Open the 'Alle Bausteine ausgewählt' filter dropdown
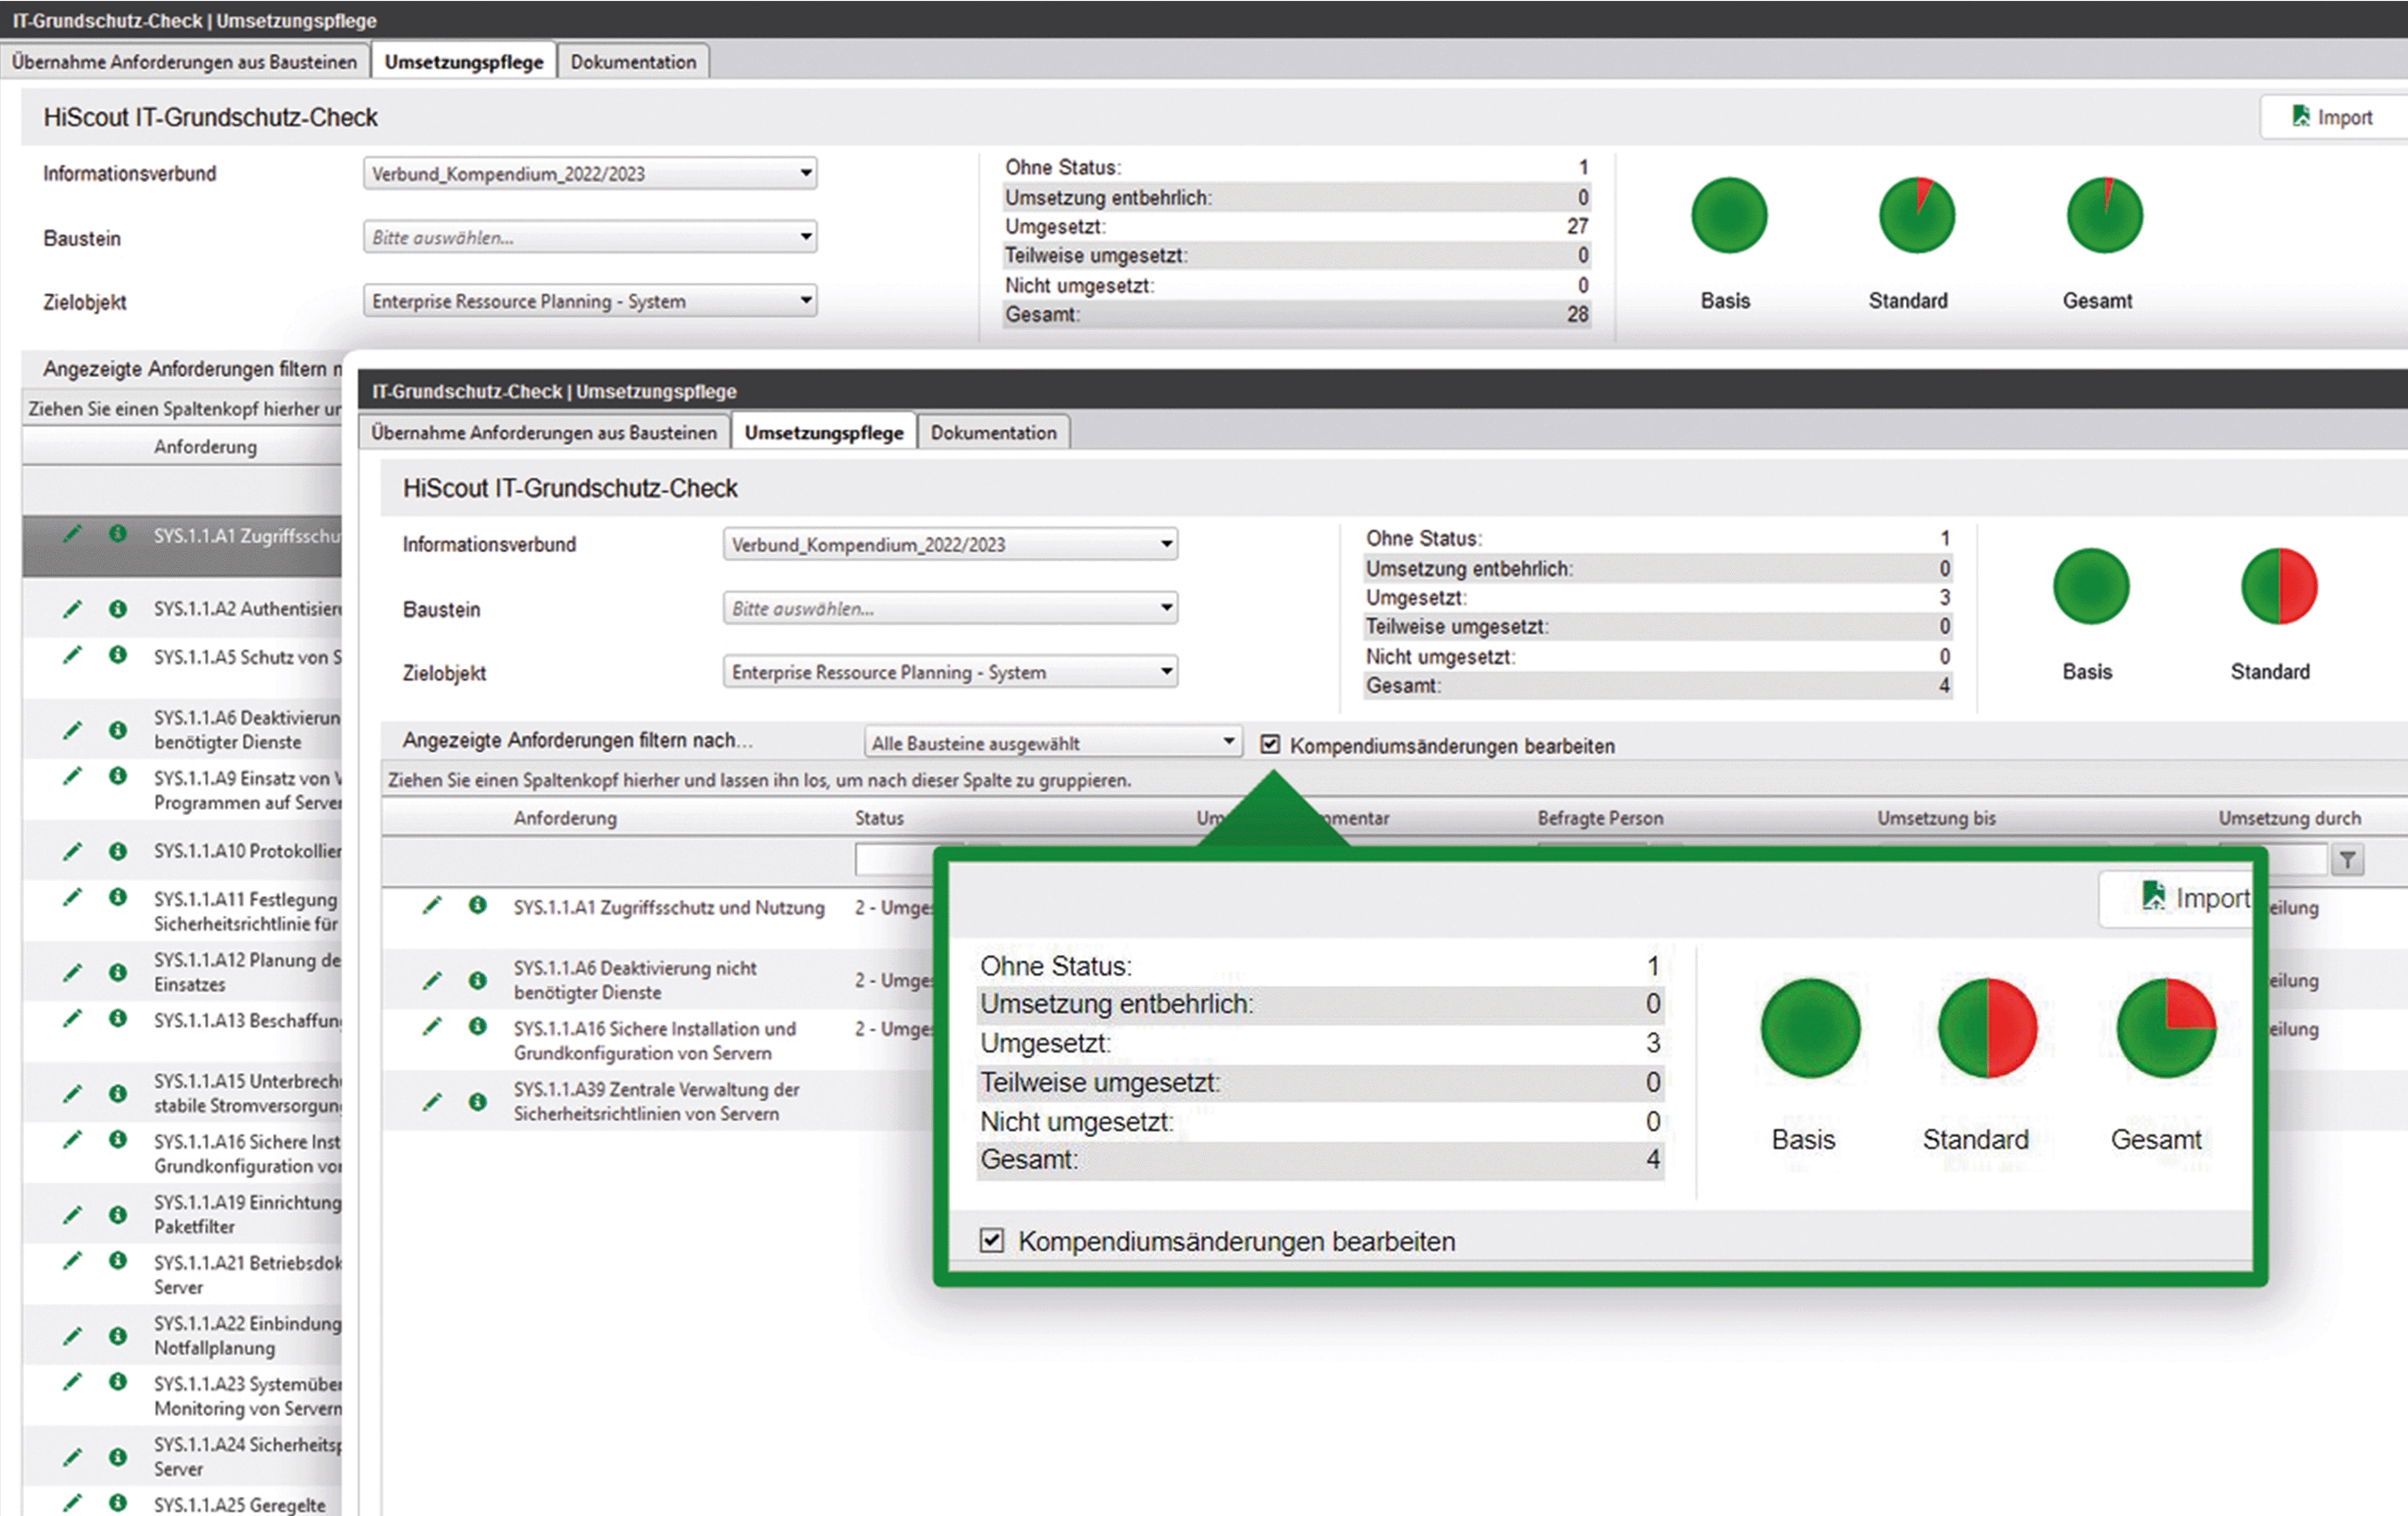The image size is (2408, 1516). (1228, 742)
